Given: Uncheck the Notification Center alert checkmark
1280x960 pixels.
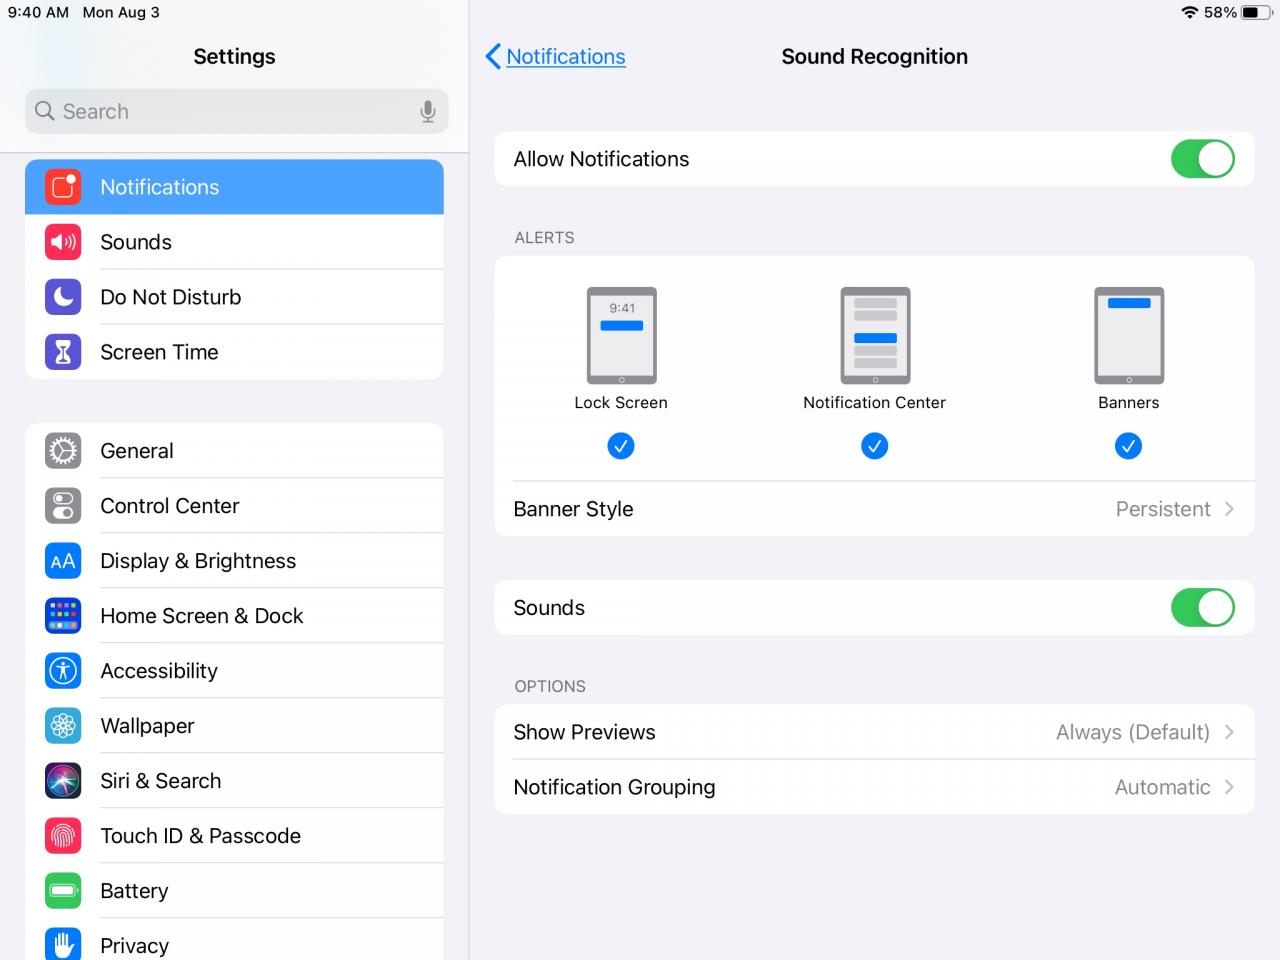Looking at the screenshot, I should click(x=875, y=446).
